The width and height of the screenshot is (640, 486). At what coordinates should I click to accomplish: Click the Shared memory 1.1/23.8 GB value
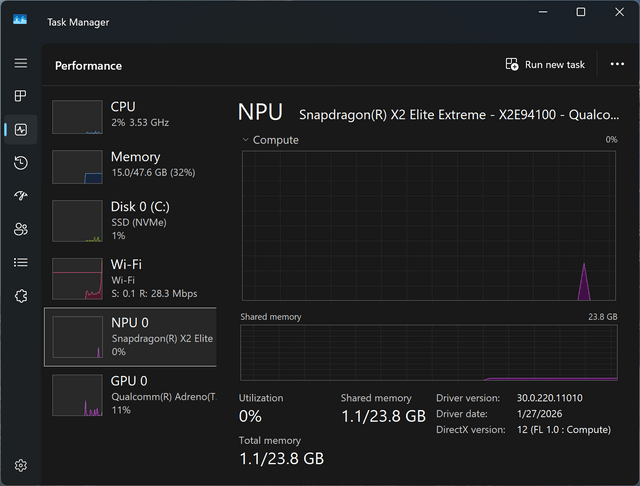pyautogui.click(x=383, y=416)
